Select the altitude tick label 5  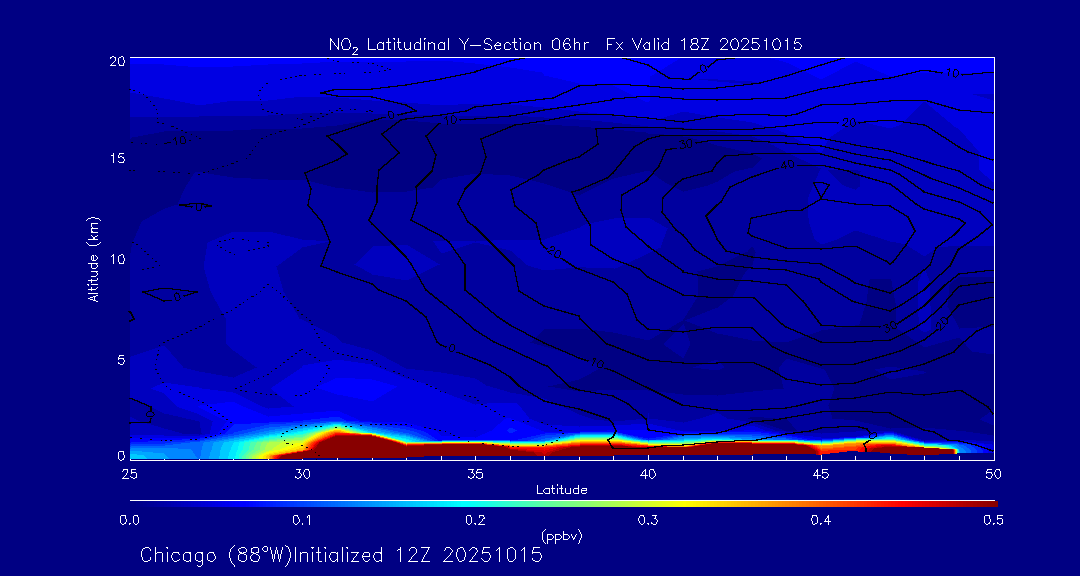(x=121, y=360)
